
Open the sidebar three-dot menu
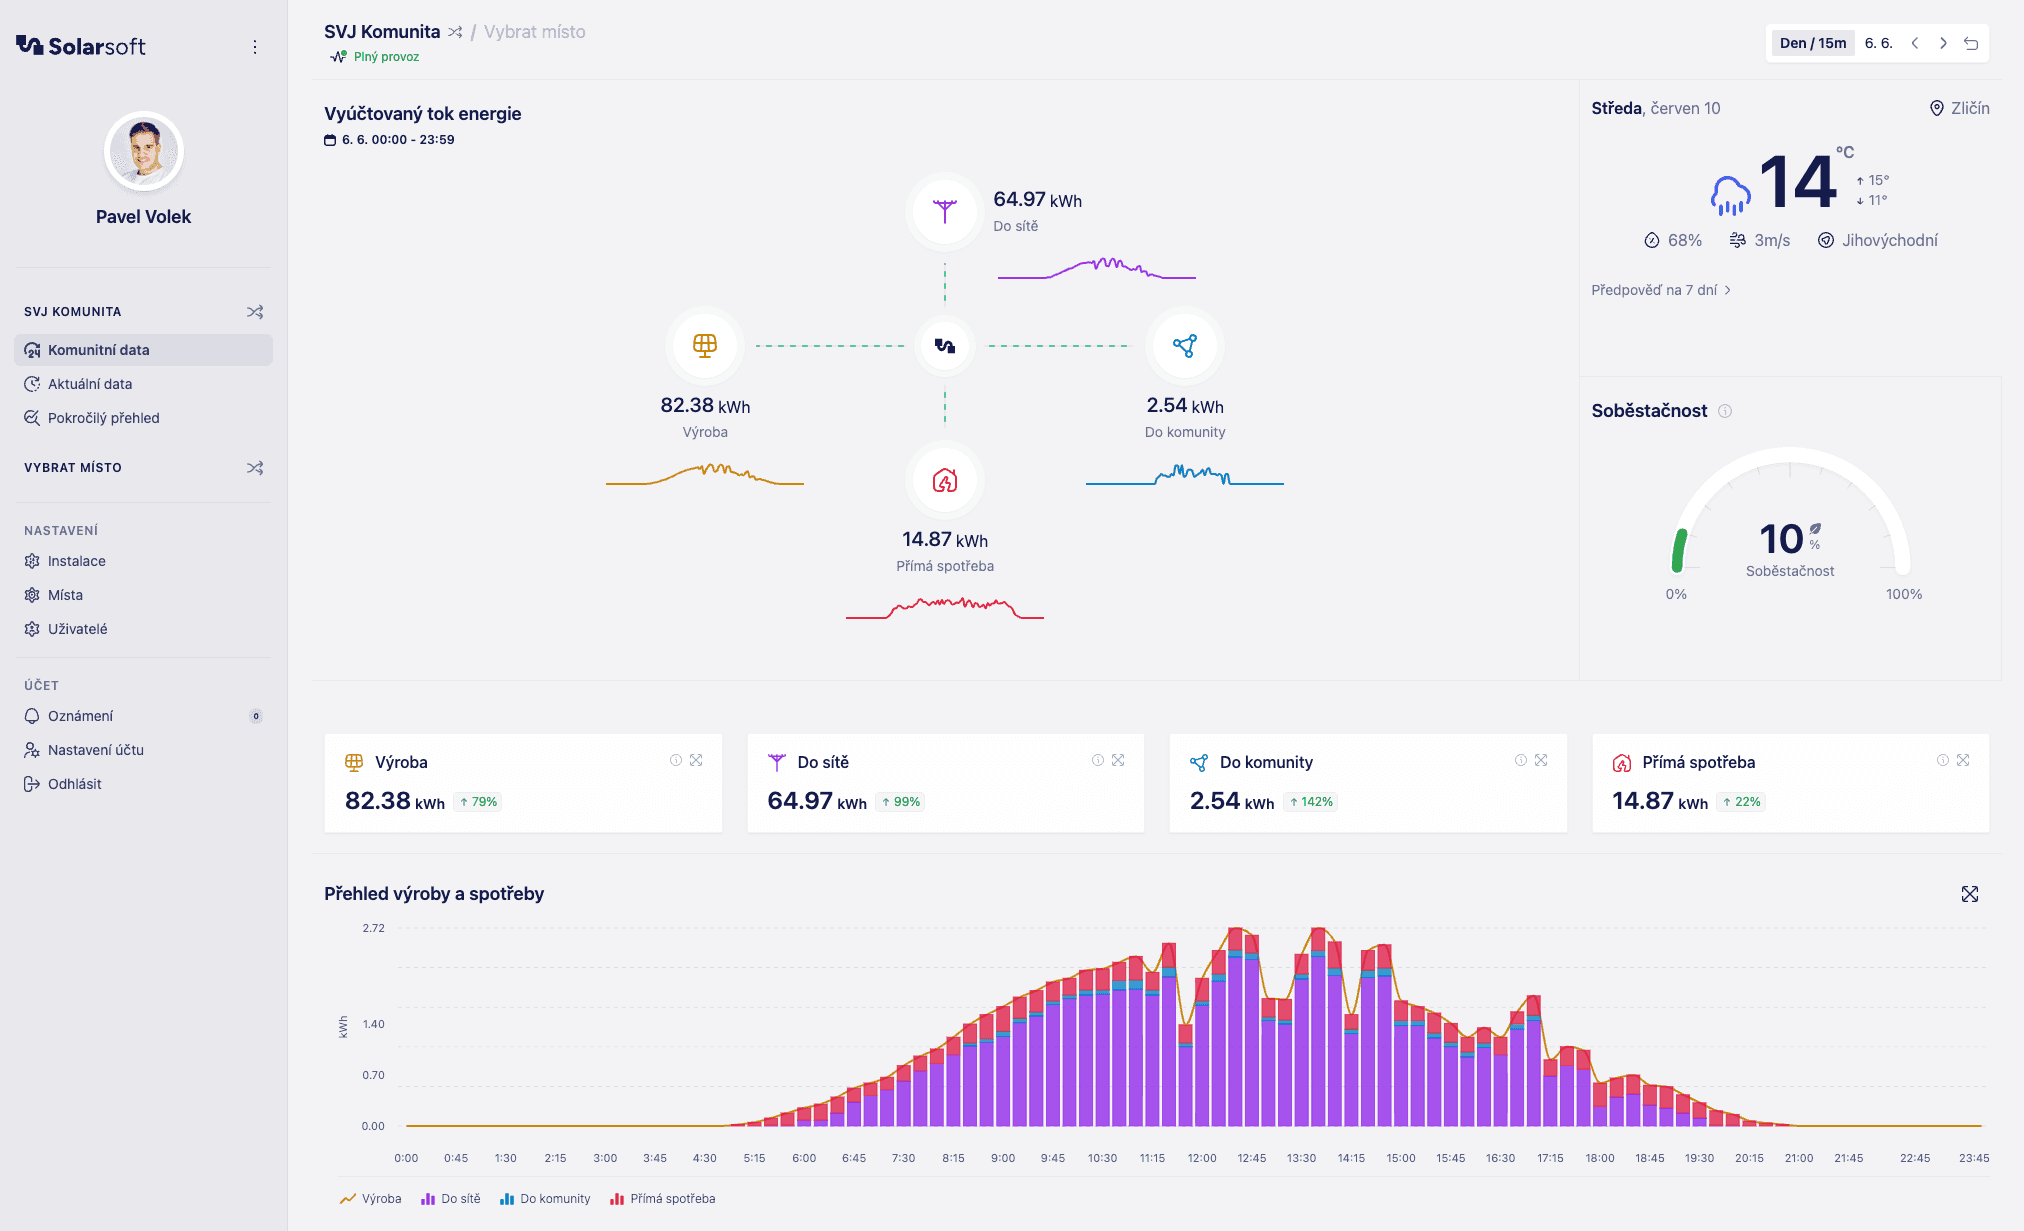255,47
